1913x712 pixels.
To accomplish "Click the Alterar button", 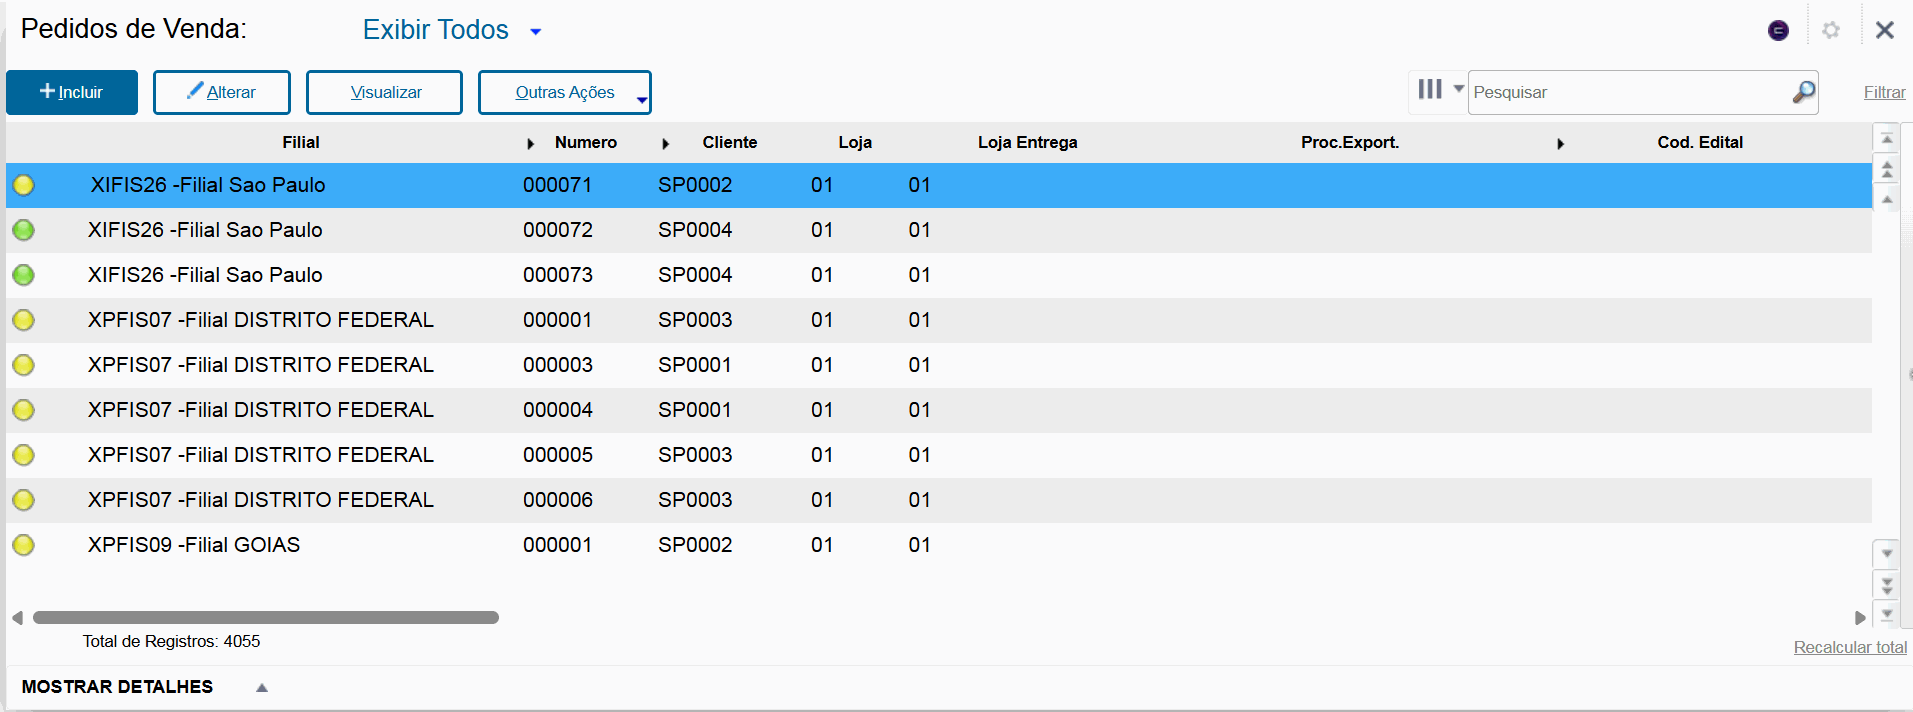I will click(222, 92).
